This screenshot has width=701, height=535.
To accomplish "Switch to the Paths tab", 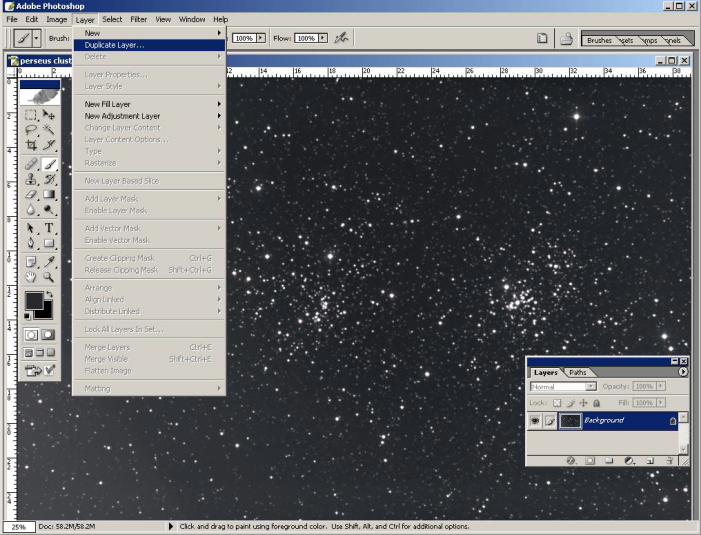I will point(578,372).
